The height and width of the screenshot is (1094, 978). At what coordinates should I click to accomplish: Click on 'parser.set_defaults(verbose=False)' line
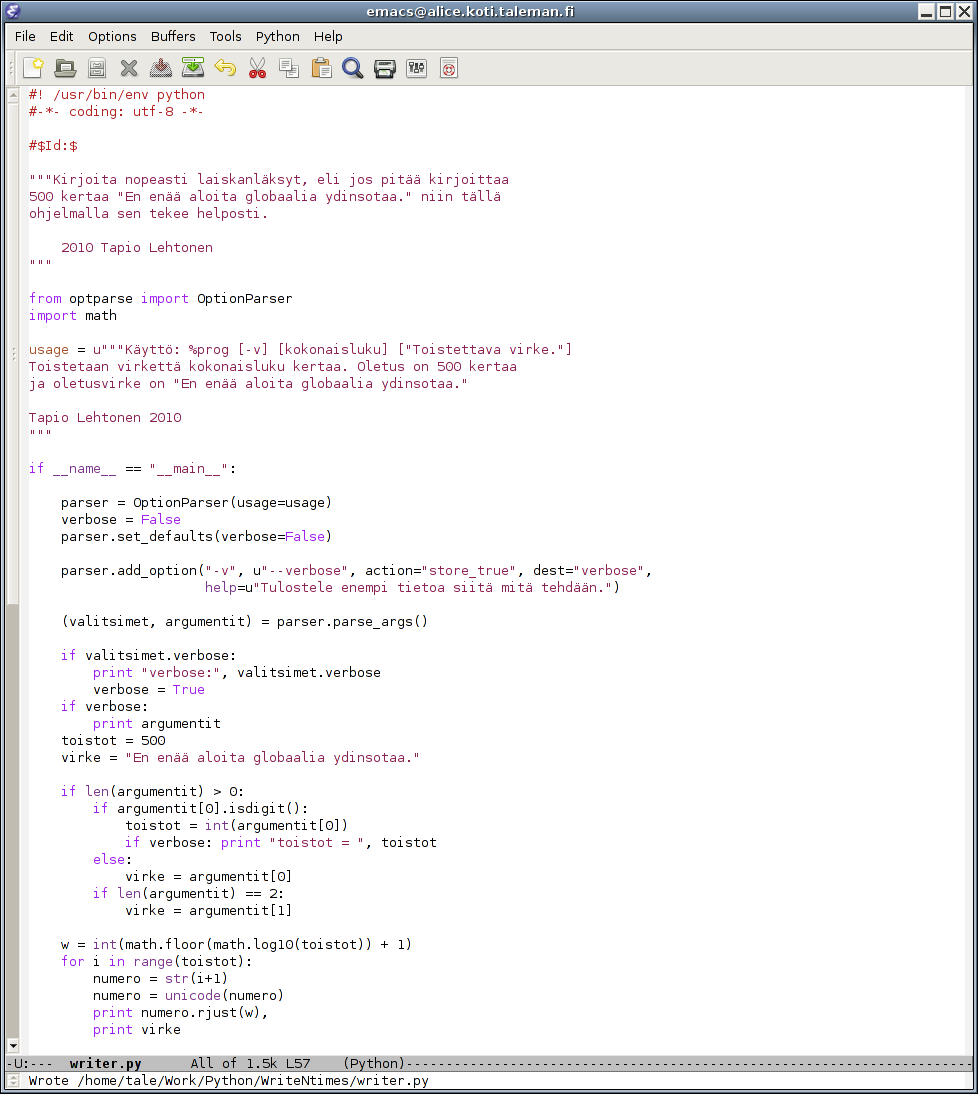click(x=196, y=537)
